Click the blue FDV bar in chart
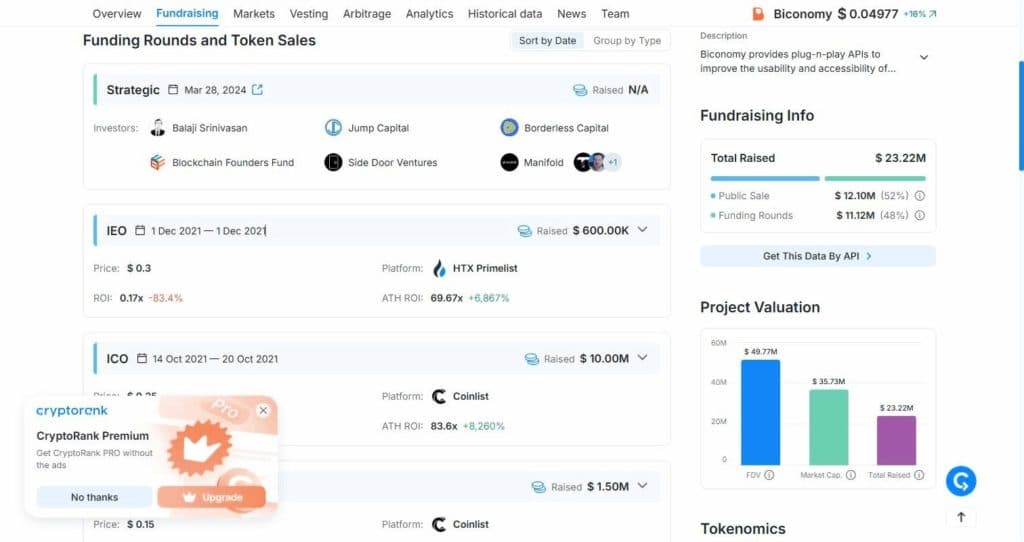The height and width of the screenshot is (542, 1024). pyautogui.click(x=760, y=412)
